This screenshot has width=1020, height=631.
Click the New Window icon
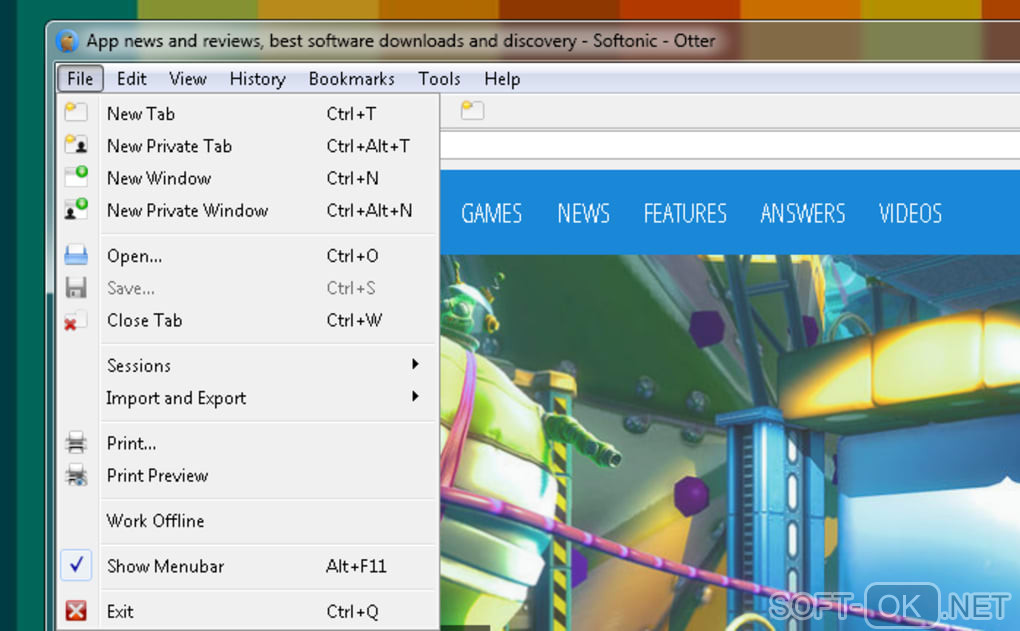click(76, 176)
